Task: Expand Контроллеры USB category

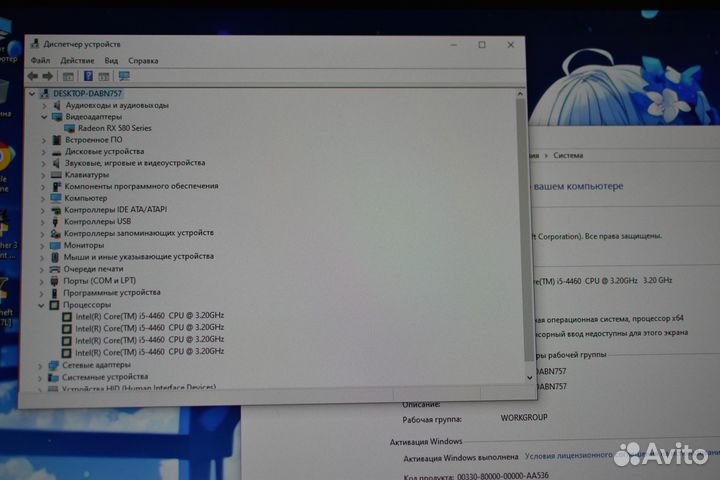Action: (x=43, y=222)
